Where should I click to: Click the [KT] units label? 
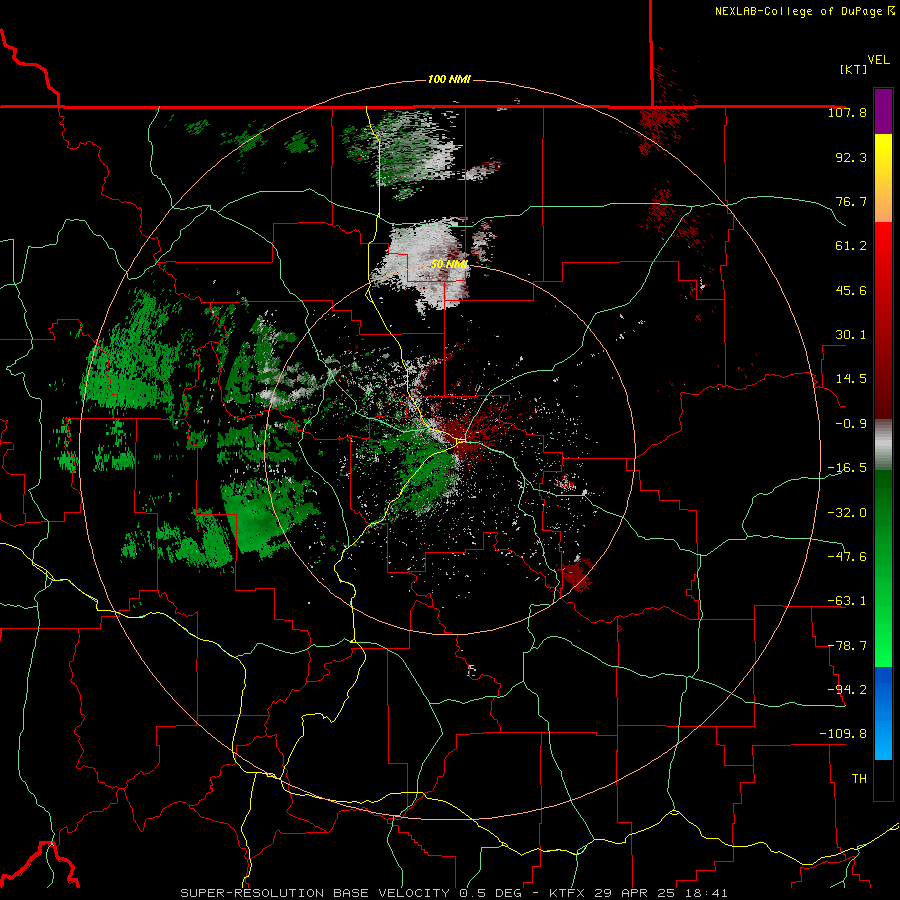[x=853, y=69]
